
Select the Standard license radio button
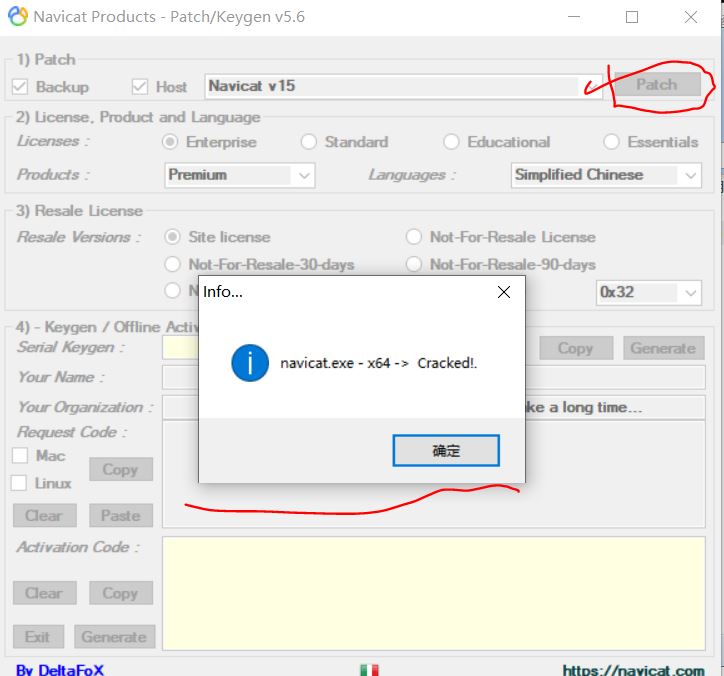click(x=309, y=142)
